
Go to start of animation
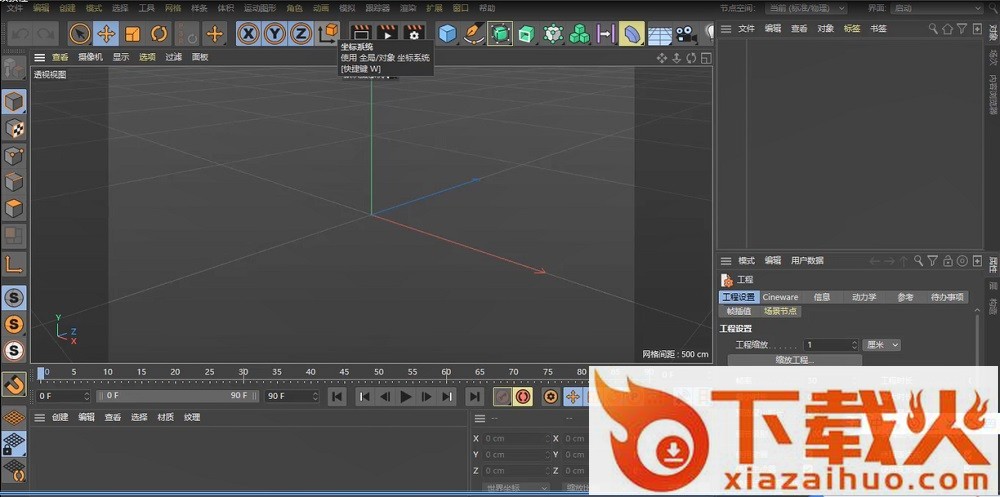pyautogui.click(x=337, y=397)
